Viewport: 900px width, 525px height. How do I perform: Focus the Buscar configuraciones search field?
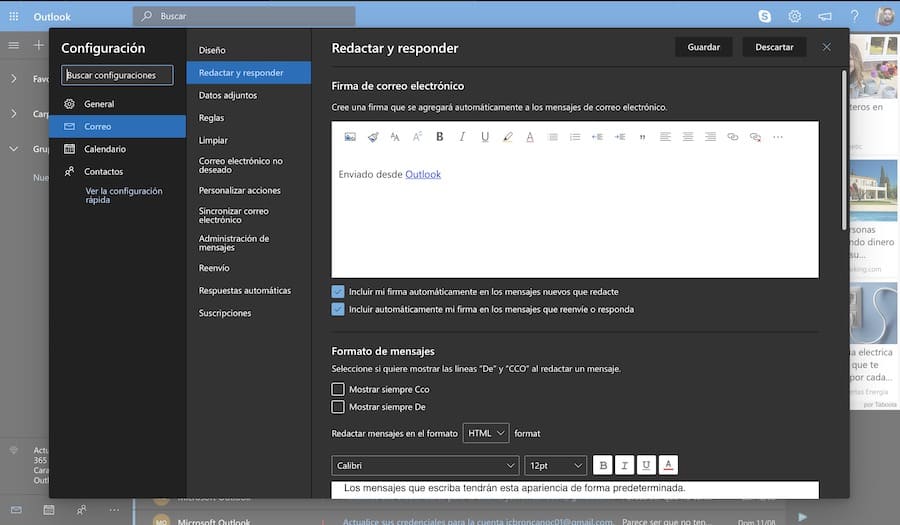(118, 75)
